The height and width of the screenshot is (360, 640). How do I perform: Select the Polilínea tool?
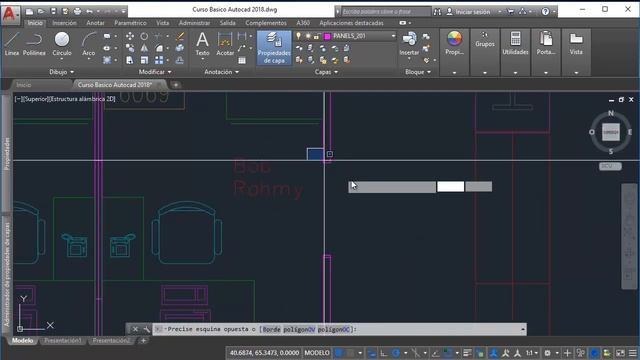click(x=34, y=44)
